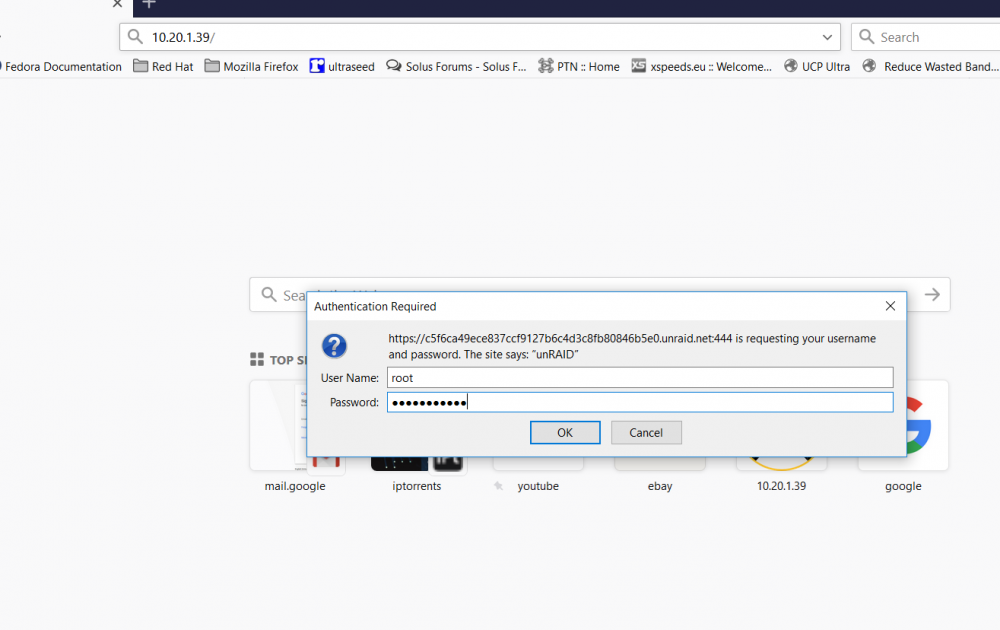Click the unraid.net URL message in dialog

(632, 346)
